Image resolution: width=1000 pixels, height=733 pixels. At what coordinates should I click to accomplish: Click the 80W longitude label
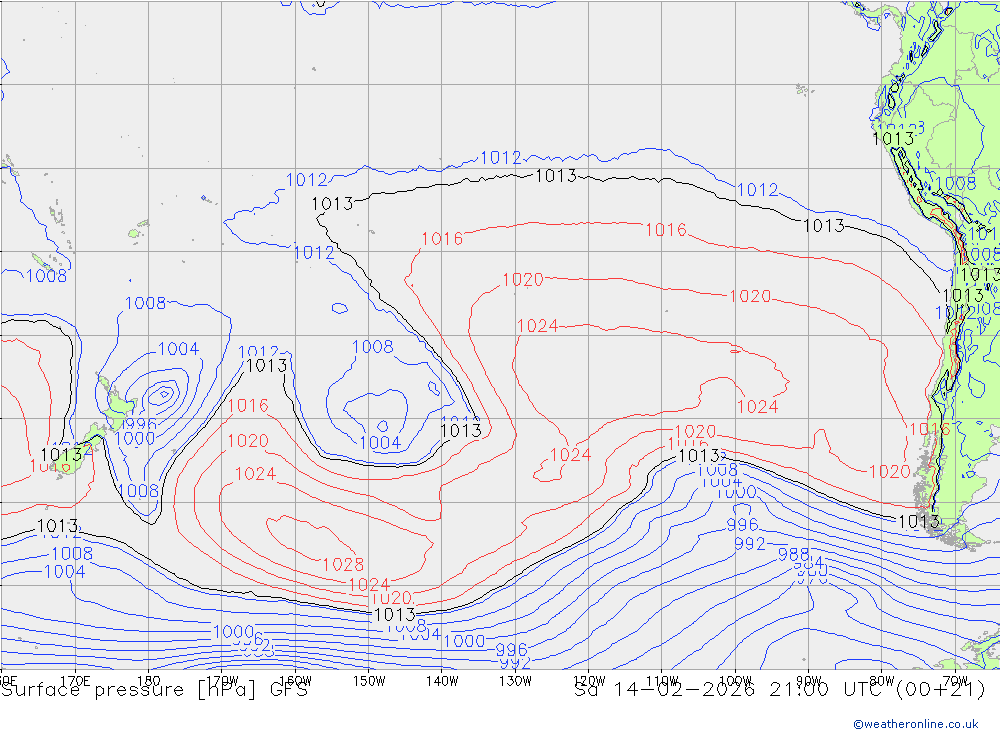point(882,681)
